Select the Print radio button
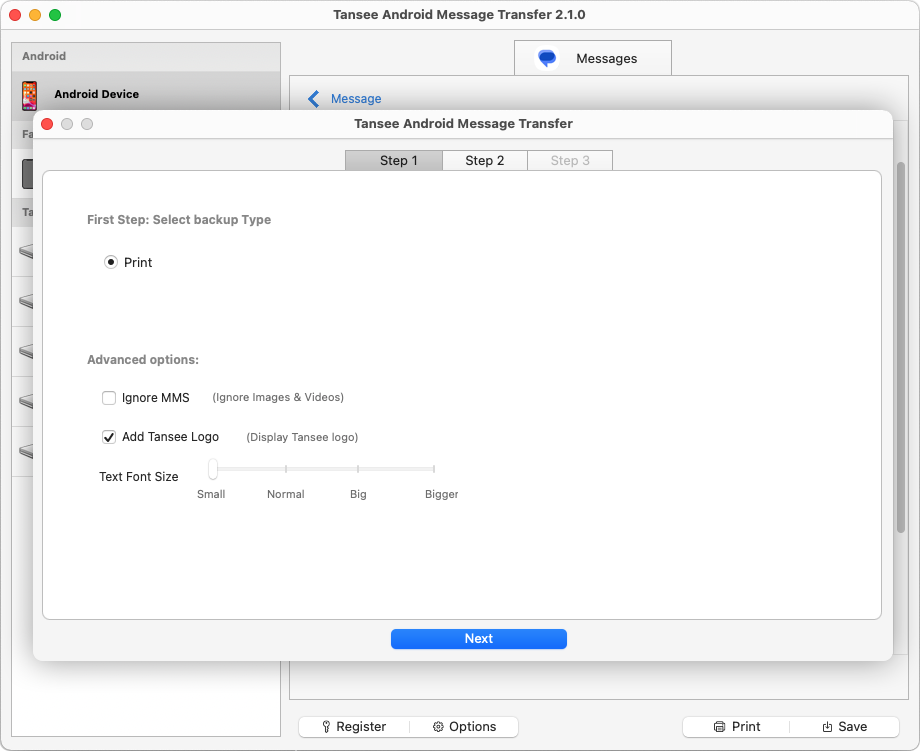This screenshot has height=751, width=920. pyautogui.click(x=110, y=262)
